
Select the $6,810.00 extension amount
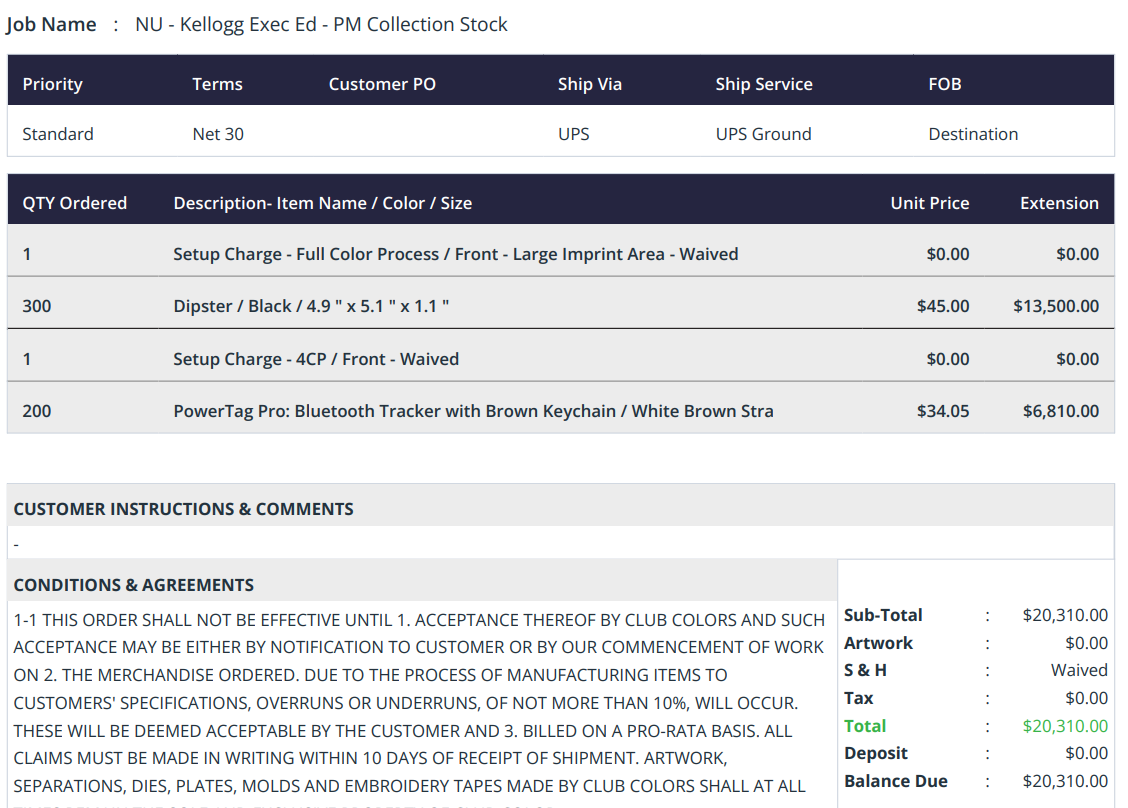[1060, 411]
